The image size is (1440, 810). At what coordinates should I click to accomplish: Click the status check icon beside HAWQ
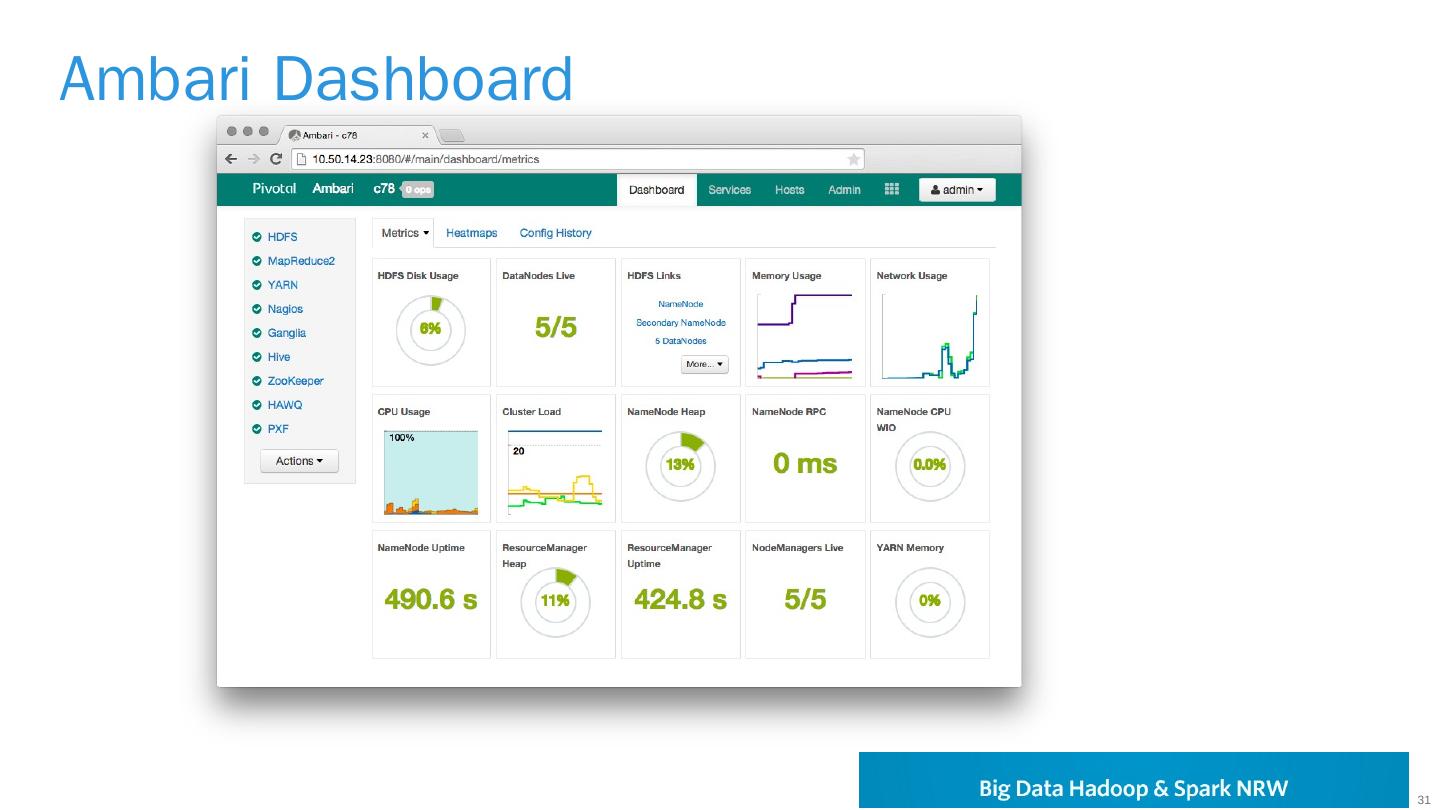[257, 405]
